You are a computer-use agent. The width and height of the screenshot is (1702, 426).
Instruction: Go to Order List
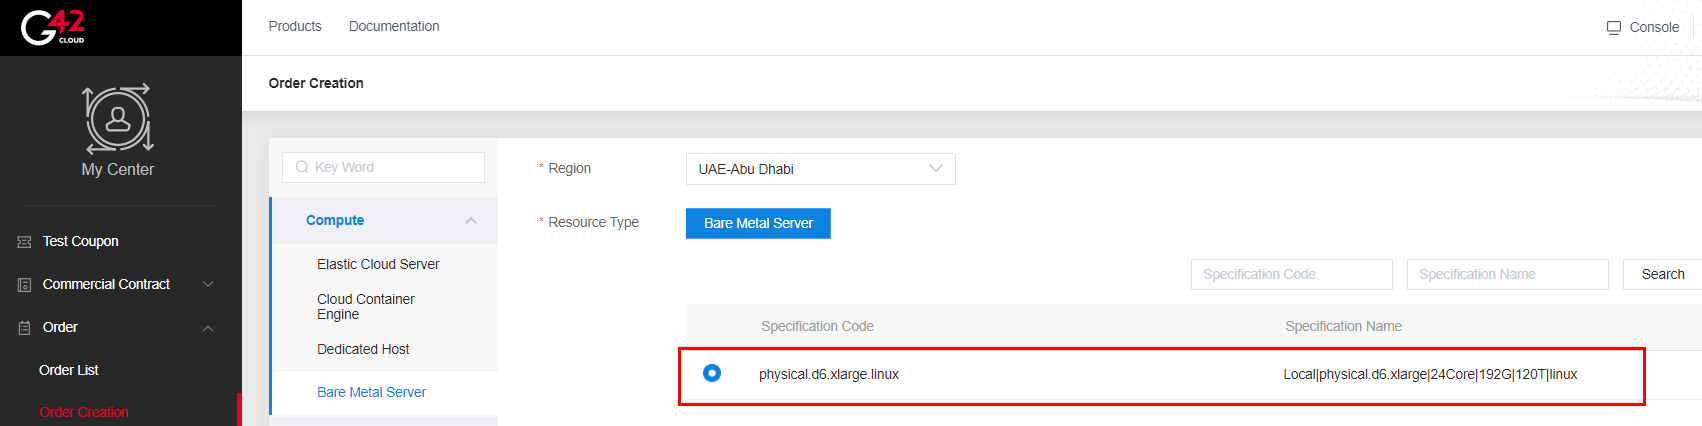click(69, 370)
